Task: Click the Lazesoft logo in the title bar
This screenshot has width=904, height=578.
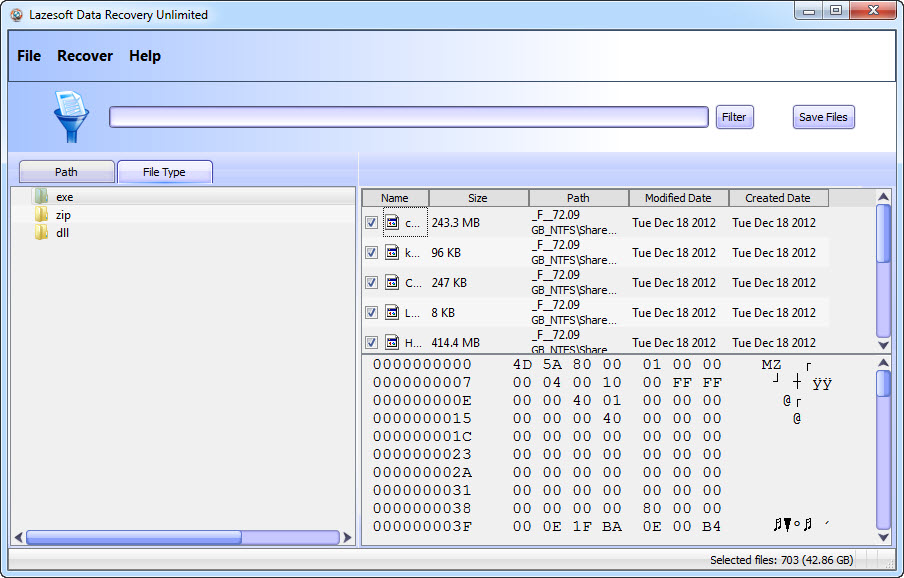Action: click(16, 14)
